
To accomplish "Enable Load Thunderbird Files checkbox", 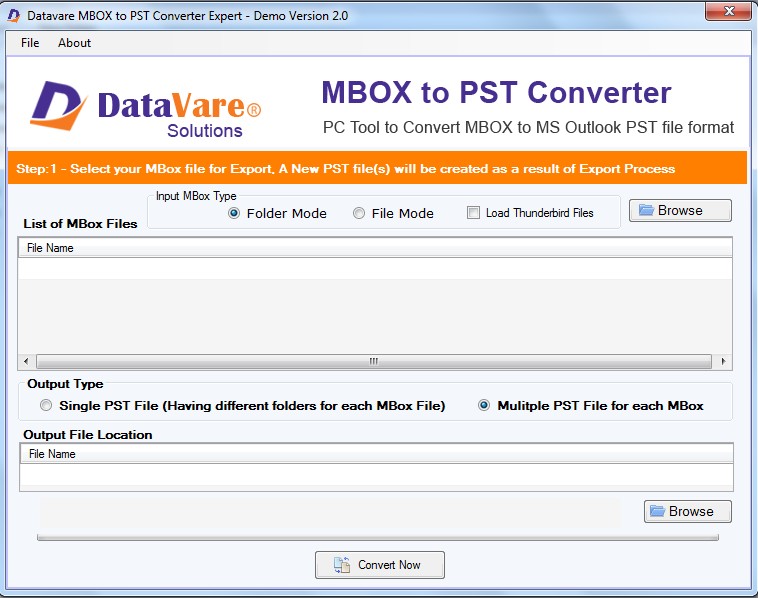I will (x=474, y=213).
